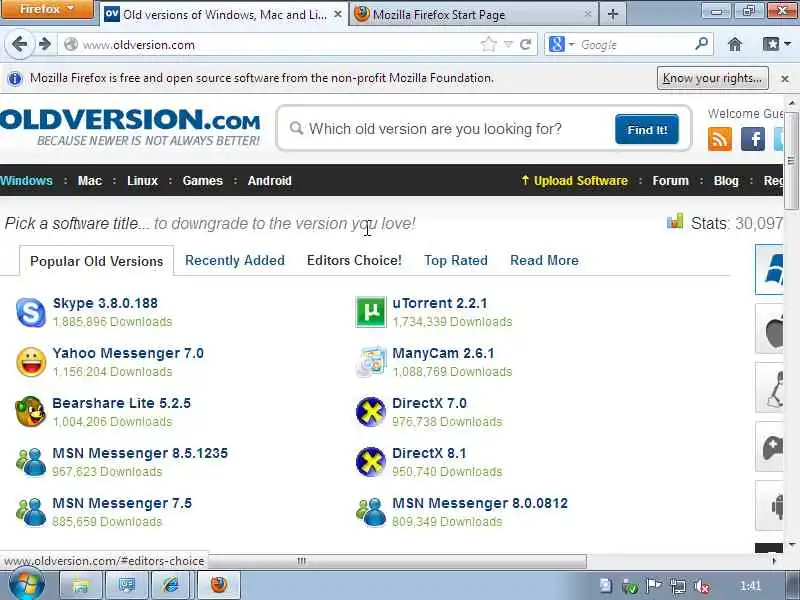Click the Bearshare Lite bear icon

tap(31, 411)
